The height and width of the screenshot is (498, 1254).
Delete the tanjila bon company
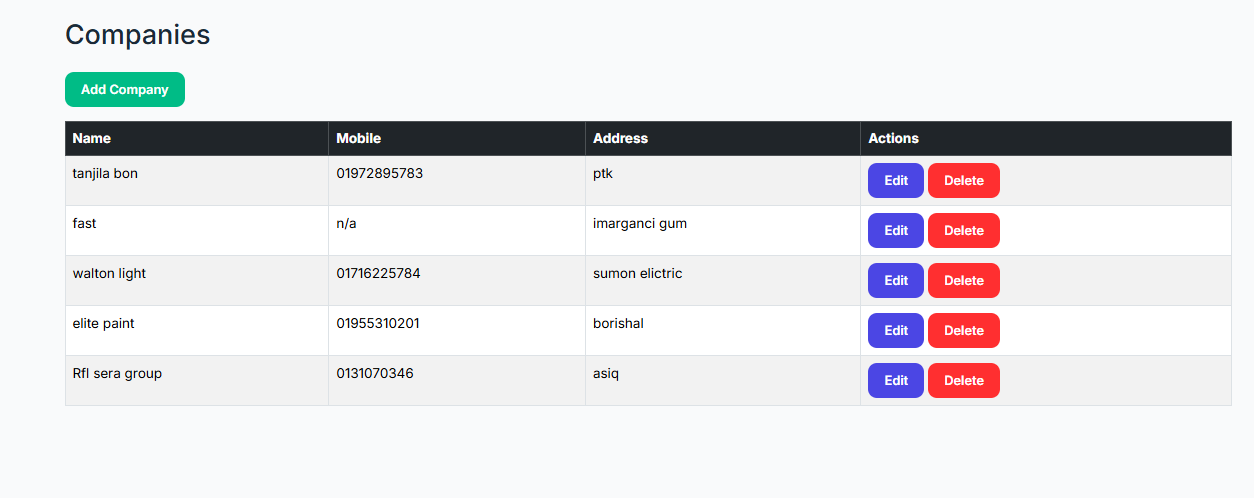963,181
